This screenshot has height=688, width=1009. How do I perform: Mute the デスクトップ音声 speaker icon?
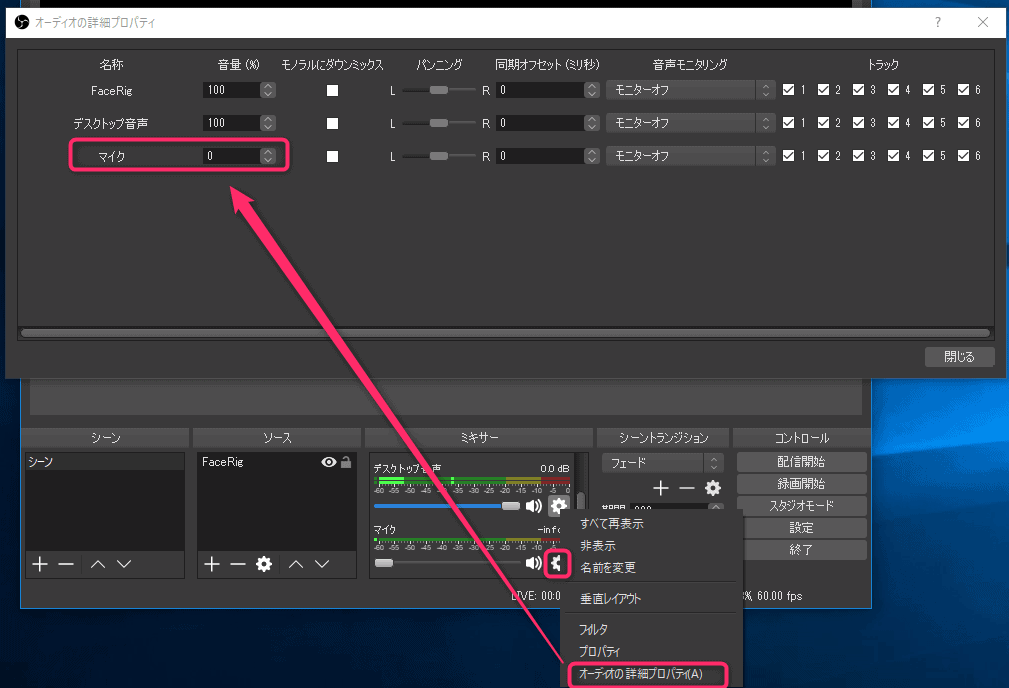click(534, 506)
